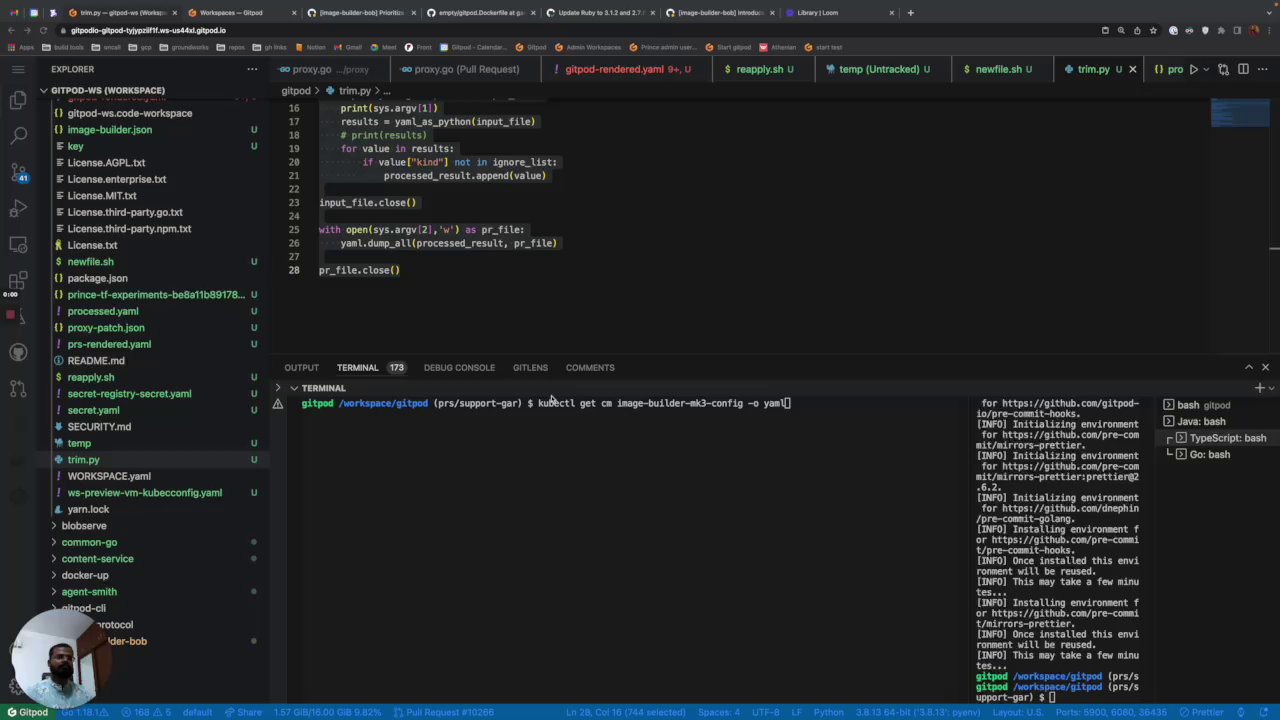Open a new browser tab

pos(910,13)
